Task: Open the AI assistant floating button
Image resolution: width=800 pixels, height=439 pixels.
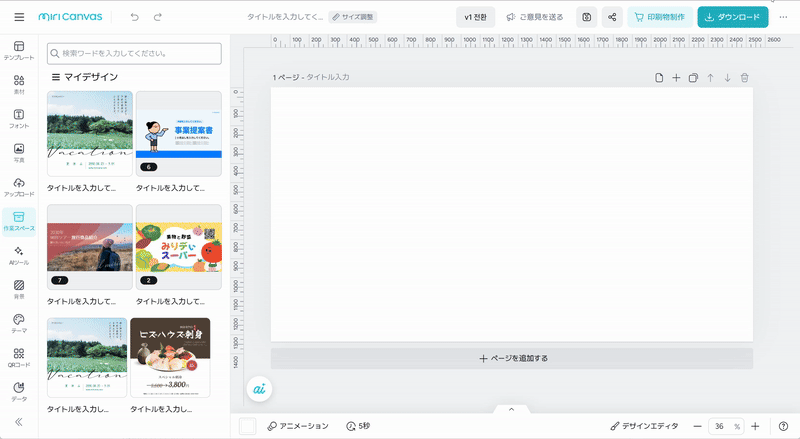Action: tap(258, 388)
